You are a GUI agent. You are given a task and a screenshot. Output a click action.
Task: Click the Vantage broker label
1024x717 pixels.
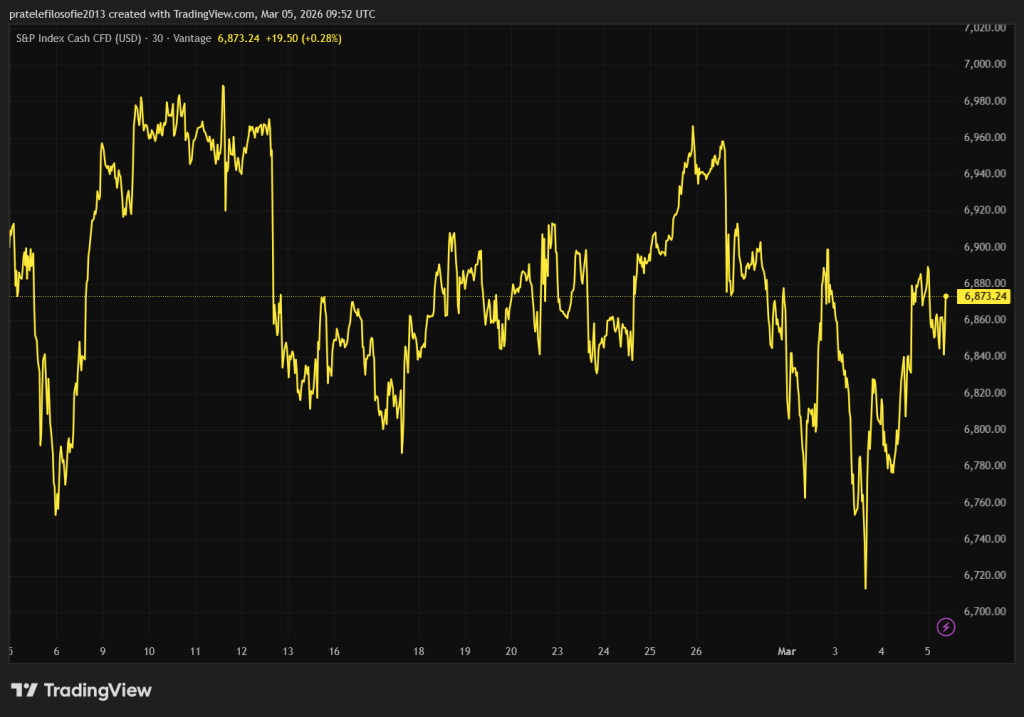pos(192,38)
